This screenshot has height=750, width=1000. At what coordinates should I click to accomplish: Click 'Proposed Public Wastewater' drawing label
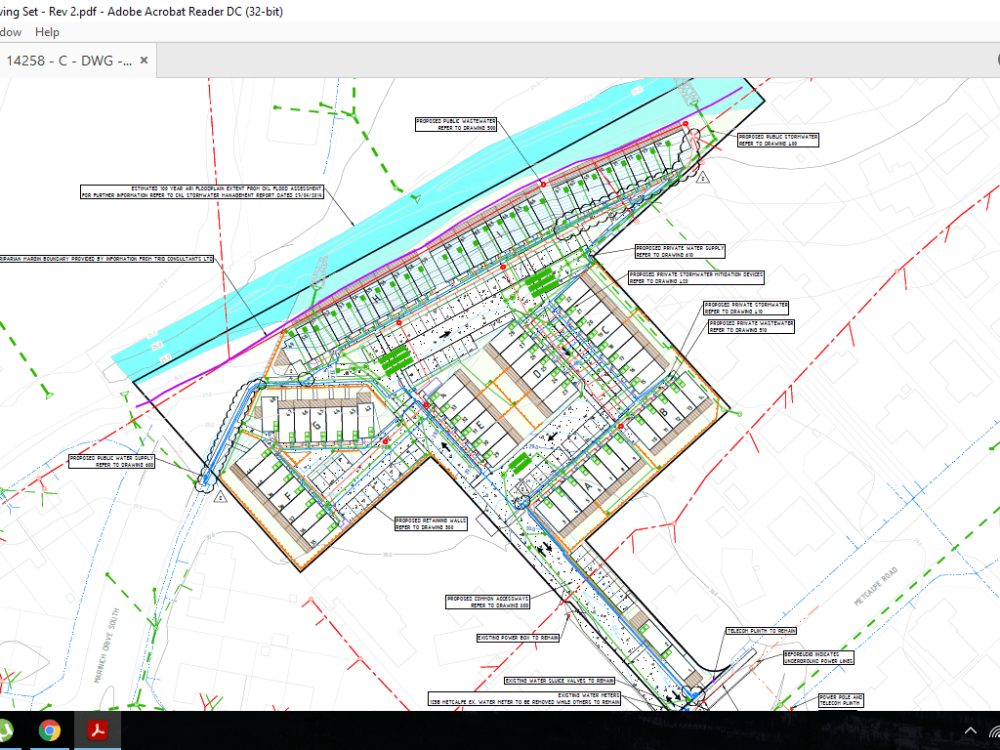pos(456,124)
